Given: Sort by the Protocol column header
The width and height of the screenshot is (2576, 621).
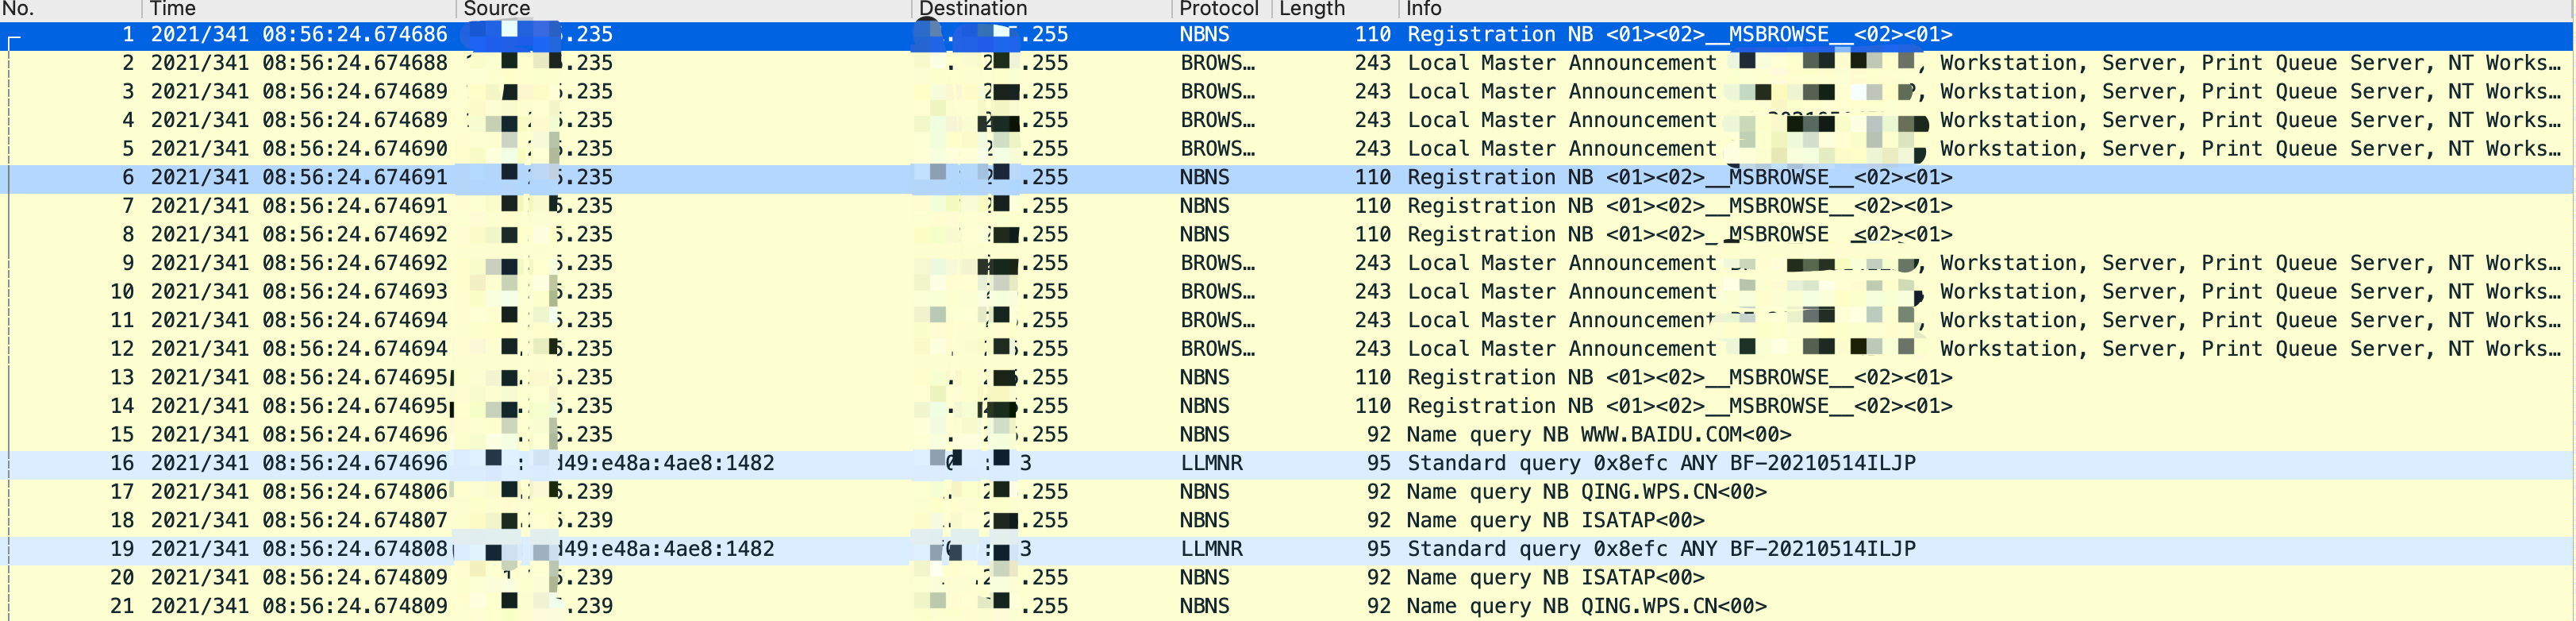Looking at the screenshot, I should [x=1218, y=9].
